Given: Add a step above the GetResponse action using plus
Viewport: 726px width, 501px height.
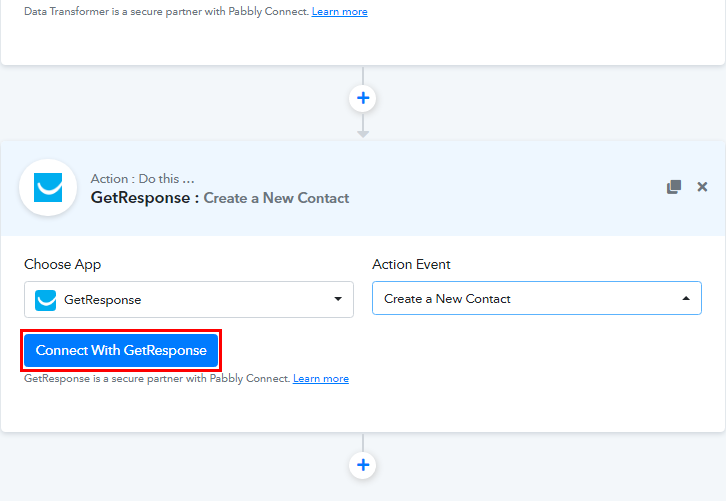Looking at the screenshot, I should coord(363,98).
